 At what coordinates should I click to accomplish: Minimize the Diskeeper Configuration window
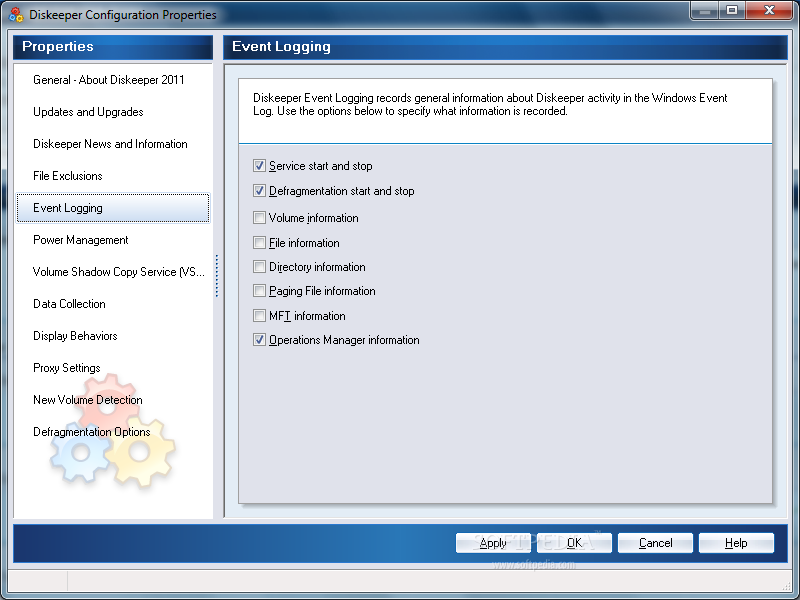[704, 11]
